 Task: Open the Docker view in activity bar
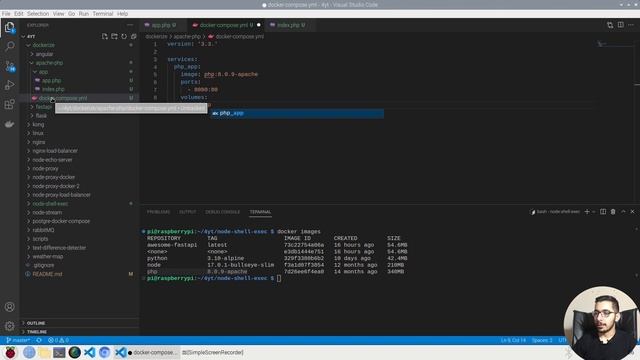9,124
